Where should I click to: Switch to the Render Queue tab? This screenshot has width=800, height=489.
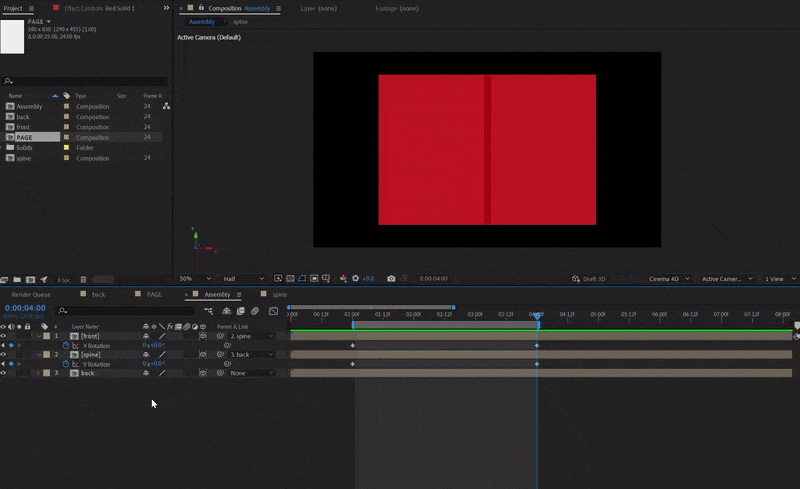coord(31,295)
